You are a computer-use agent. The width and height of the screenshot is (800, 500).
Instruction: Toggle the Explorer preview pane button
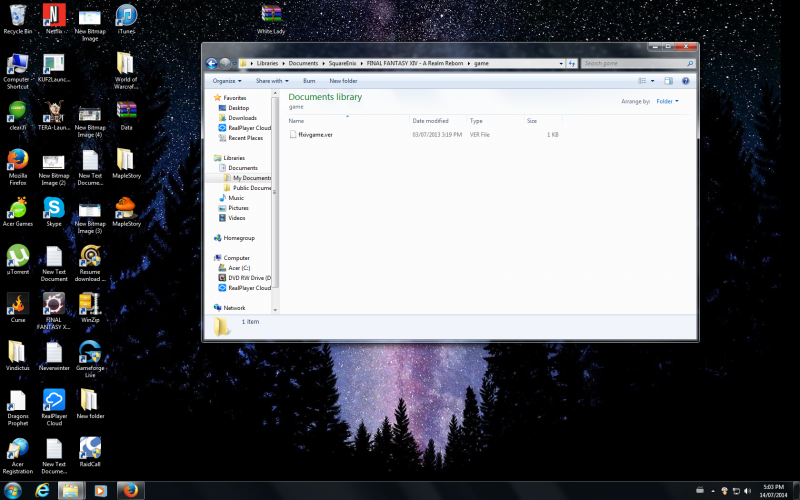pos(668,81)
